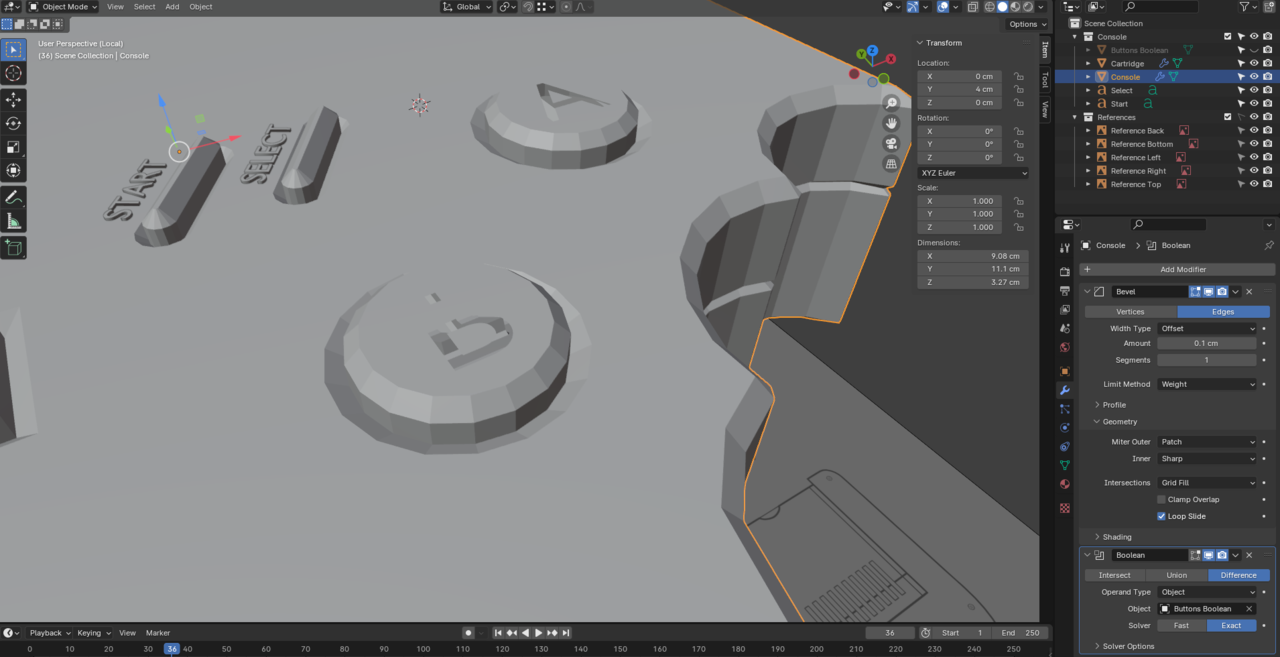Set Boolean operation to Union
1280x657 pixels.
point(1176,575)
